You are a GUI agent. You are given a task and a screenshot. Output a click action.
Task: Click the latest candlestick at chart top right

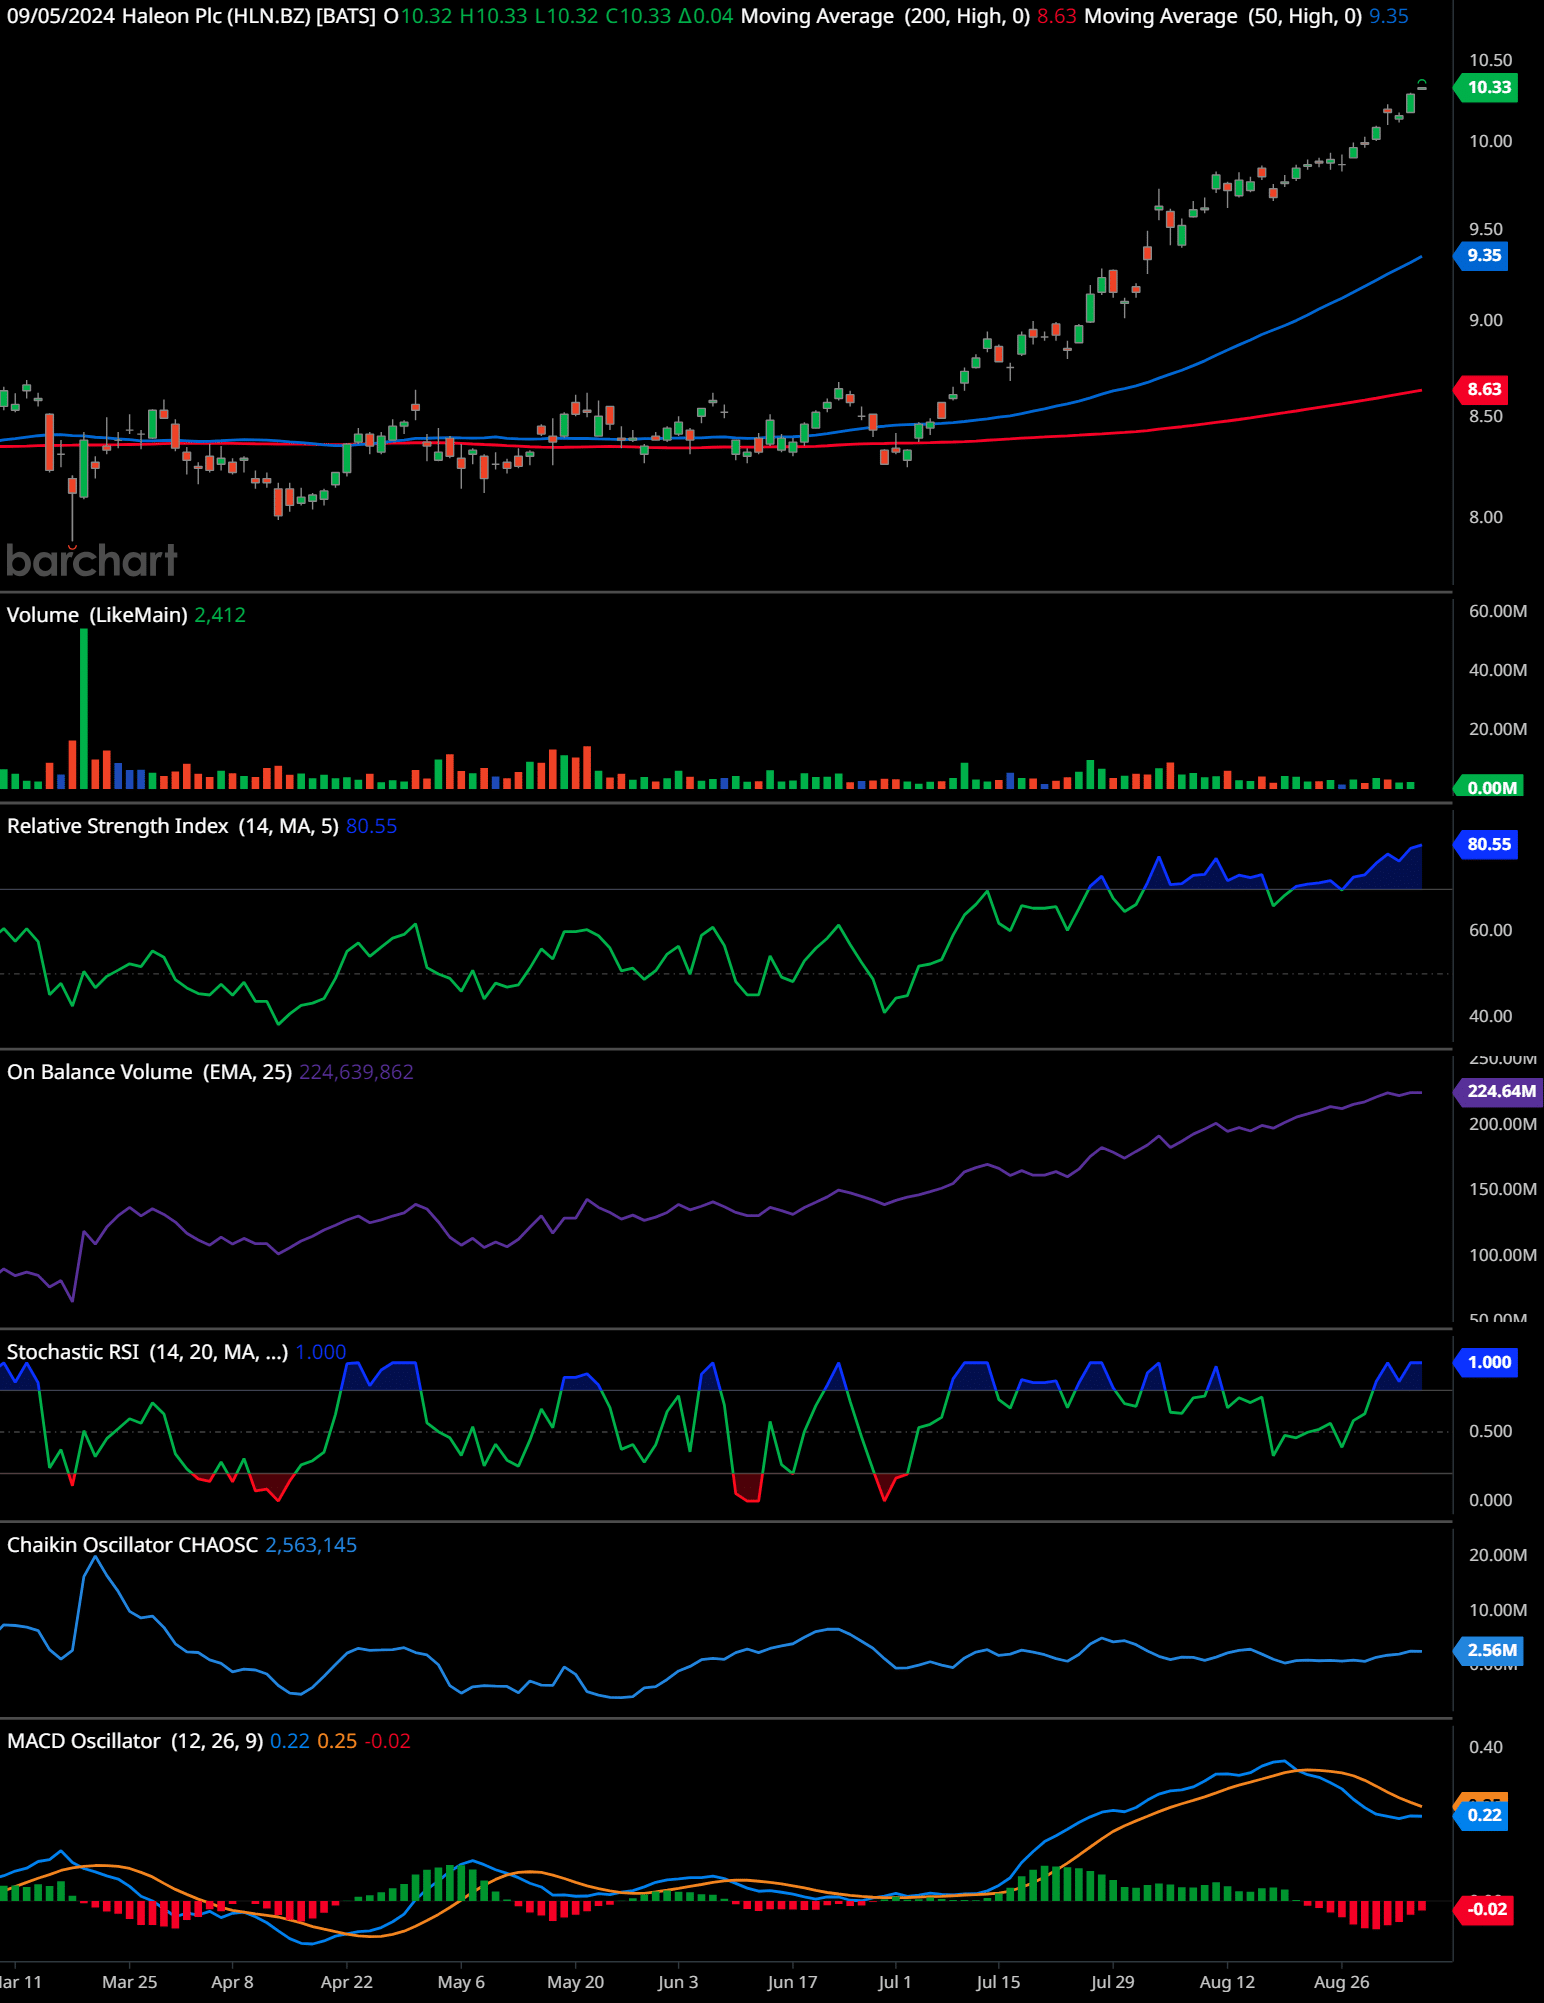click(x=1421, y=86)
